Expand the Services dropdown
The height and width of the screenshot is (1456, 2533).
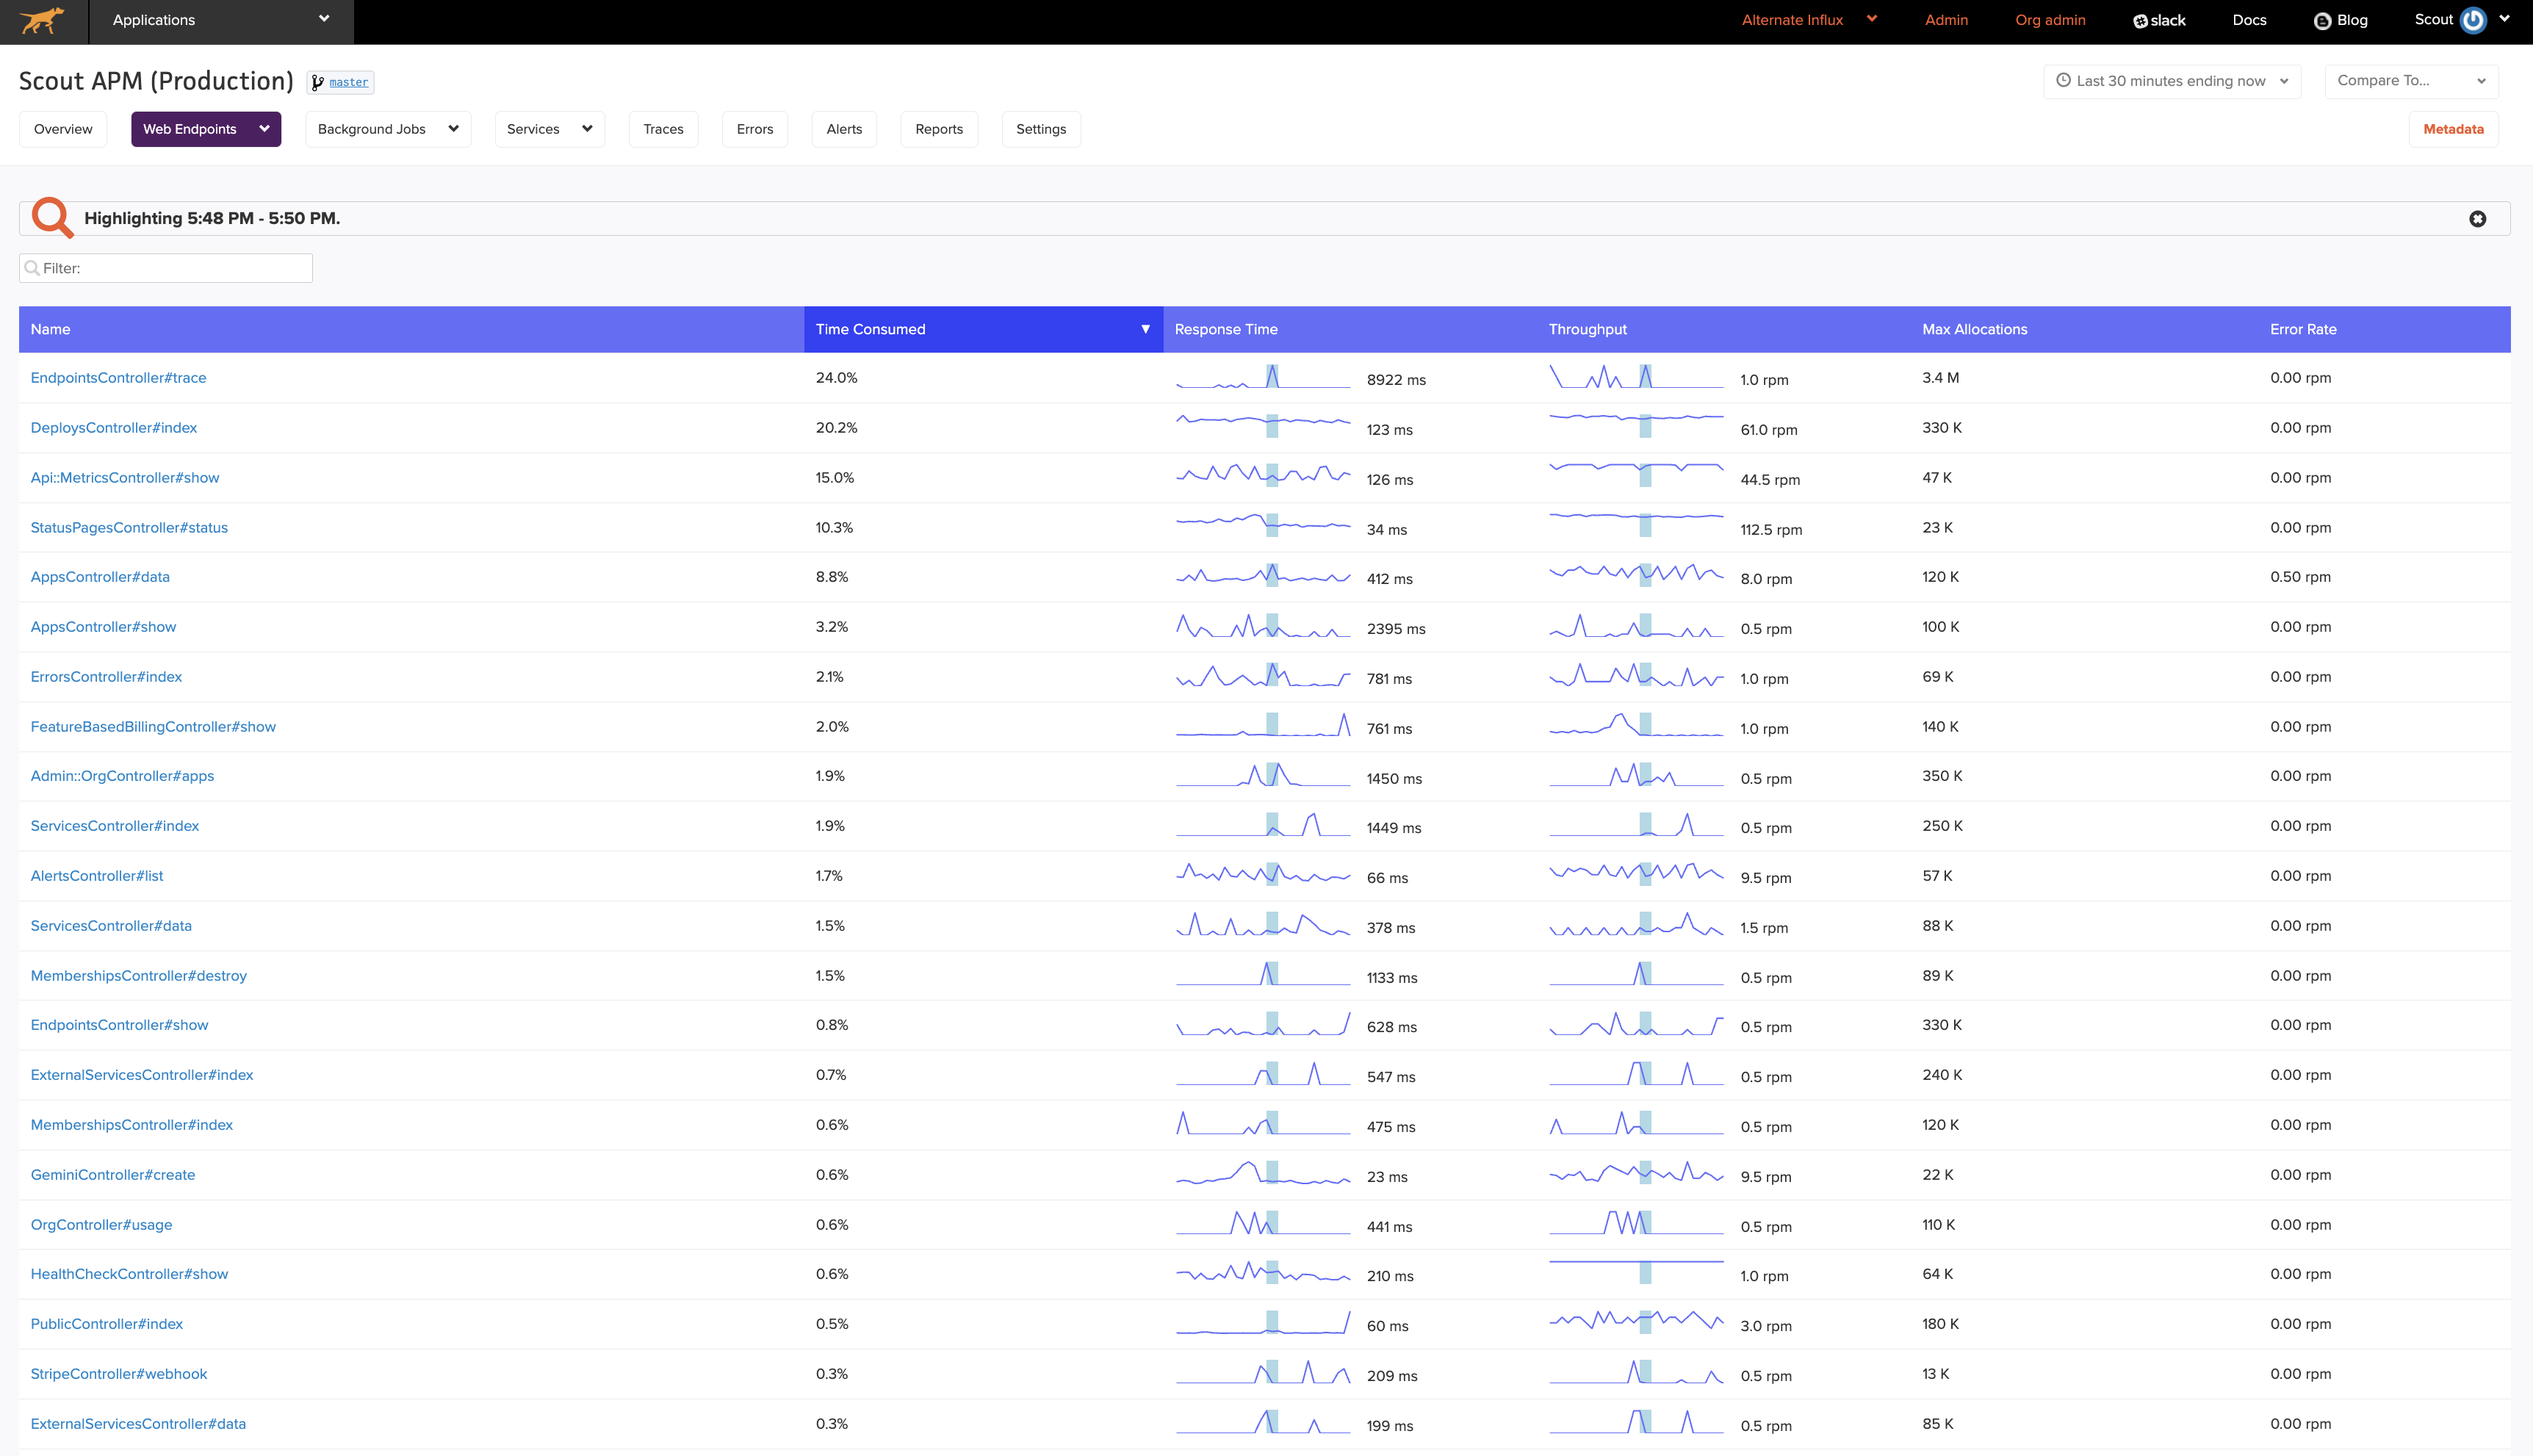pyautogui.click(x=587, y=129)
